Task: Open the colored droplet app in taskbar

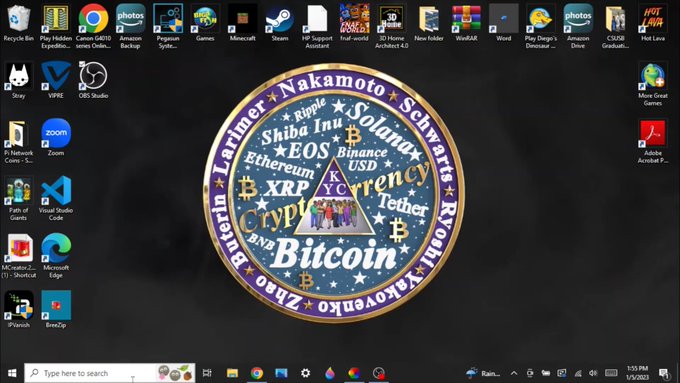Action: pyautogui.click(x=330, y=373)
